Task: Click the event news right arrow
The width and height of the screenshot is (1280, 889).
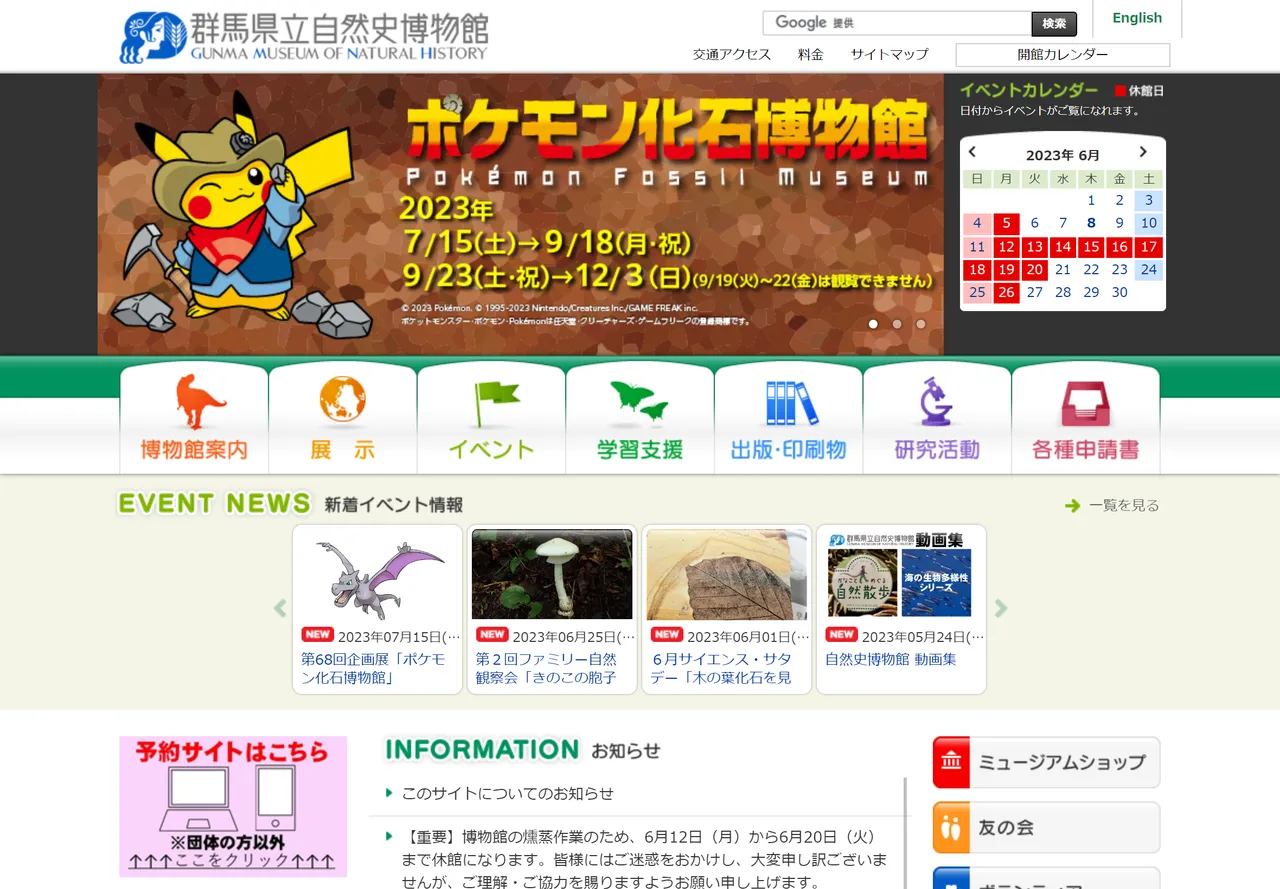Action: [1000, 608]
